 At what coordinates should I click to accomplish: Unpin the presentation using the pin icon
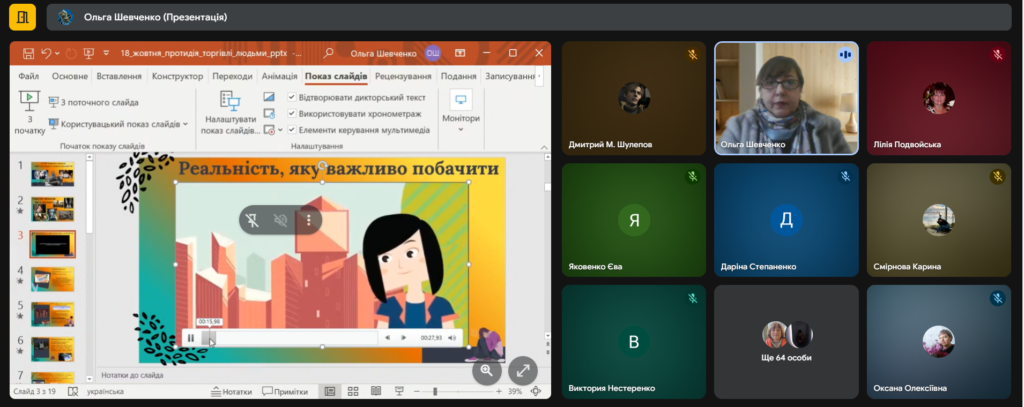click(254, 220)
